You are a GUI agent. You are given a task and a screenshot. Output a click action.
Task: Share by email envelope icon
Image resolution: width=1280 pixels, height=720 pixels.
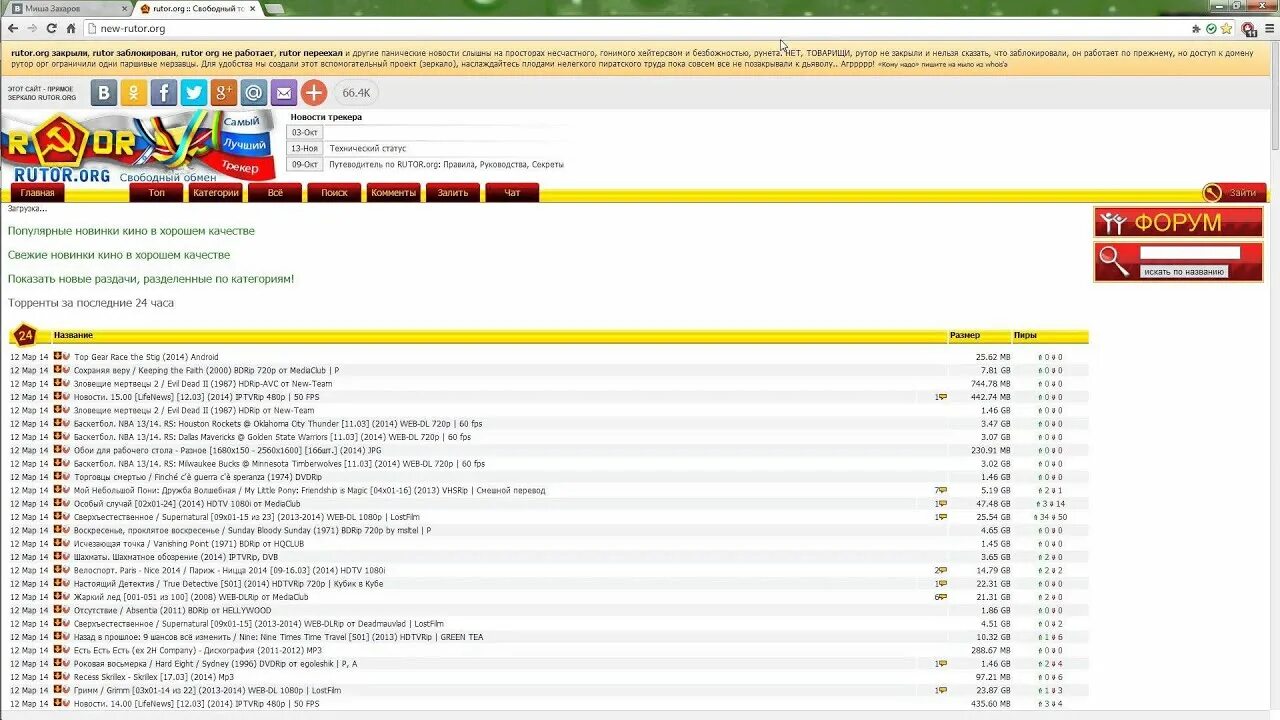[x=284, y=93]
